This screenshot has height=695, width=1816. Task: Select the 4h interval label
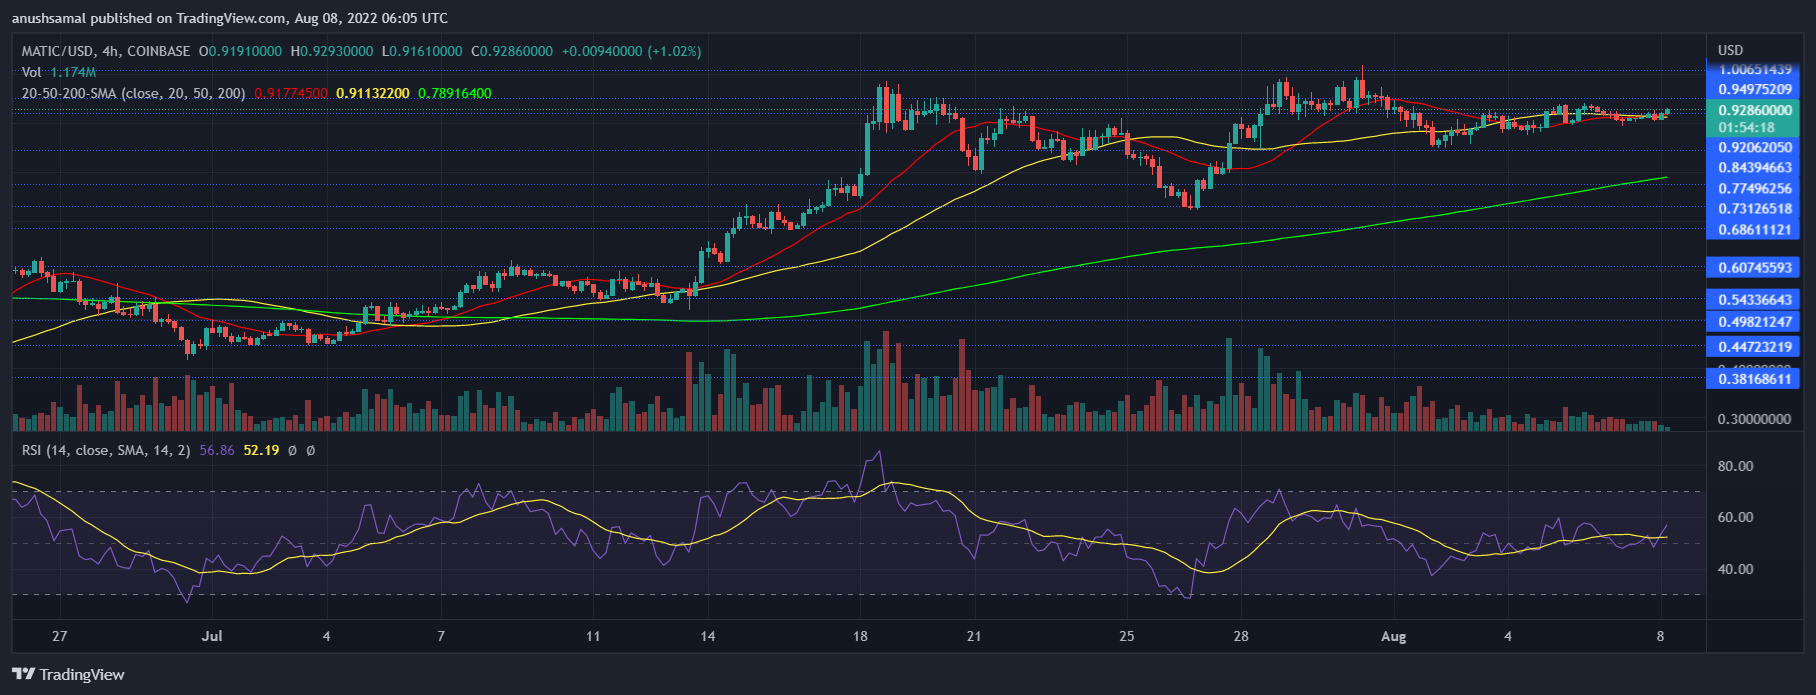110,51
